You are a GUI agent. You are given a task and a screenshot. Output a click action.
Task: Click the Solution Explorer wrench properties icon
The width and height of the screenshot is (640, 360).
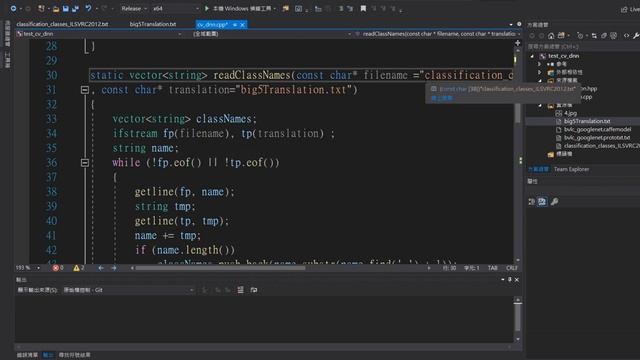[636, 36]
